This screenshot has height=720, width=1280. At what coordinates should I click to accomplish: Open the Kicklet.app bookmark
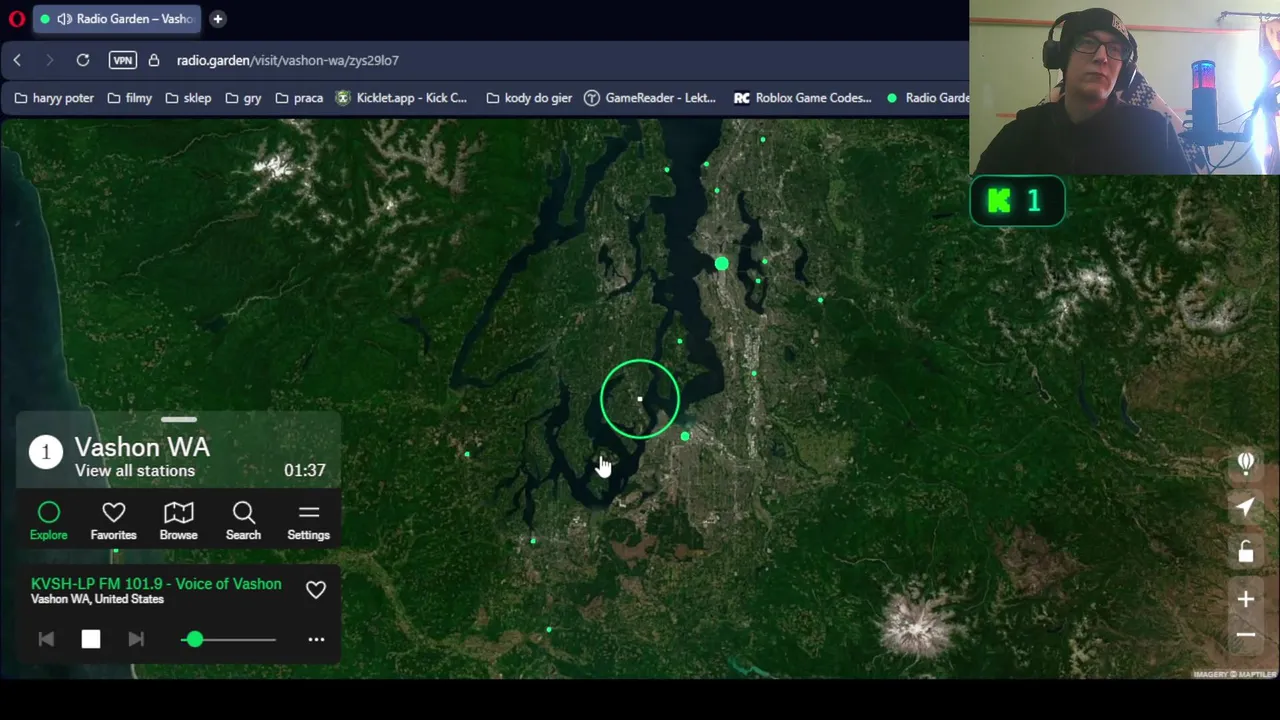[x=401, y=98]
